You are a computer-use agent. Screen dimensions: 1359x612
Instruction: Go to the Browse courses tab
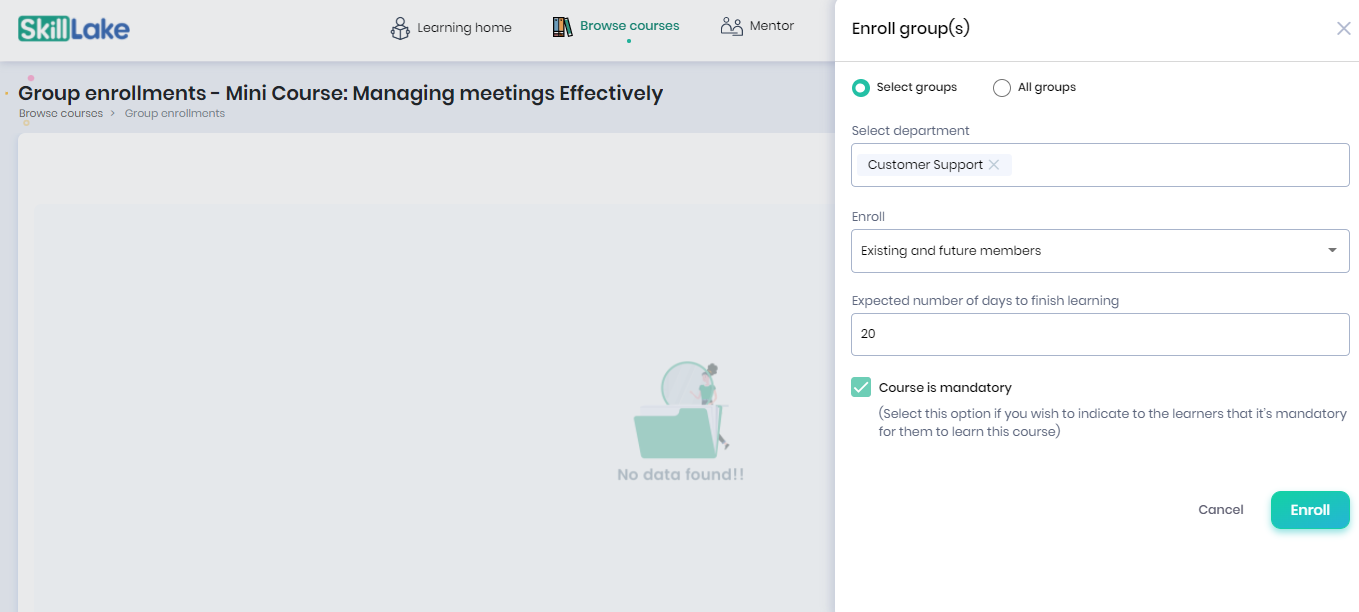pos(616,27)
